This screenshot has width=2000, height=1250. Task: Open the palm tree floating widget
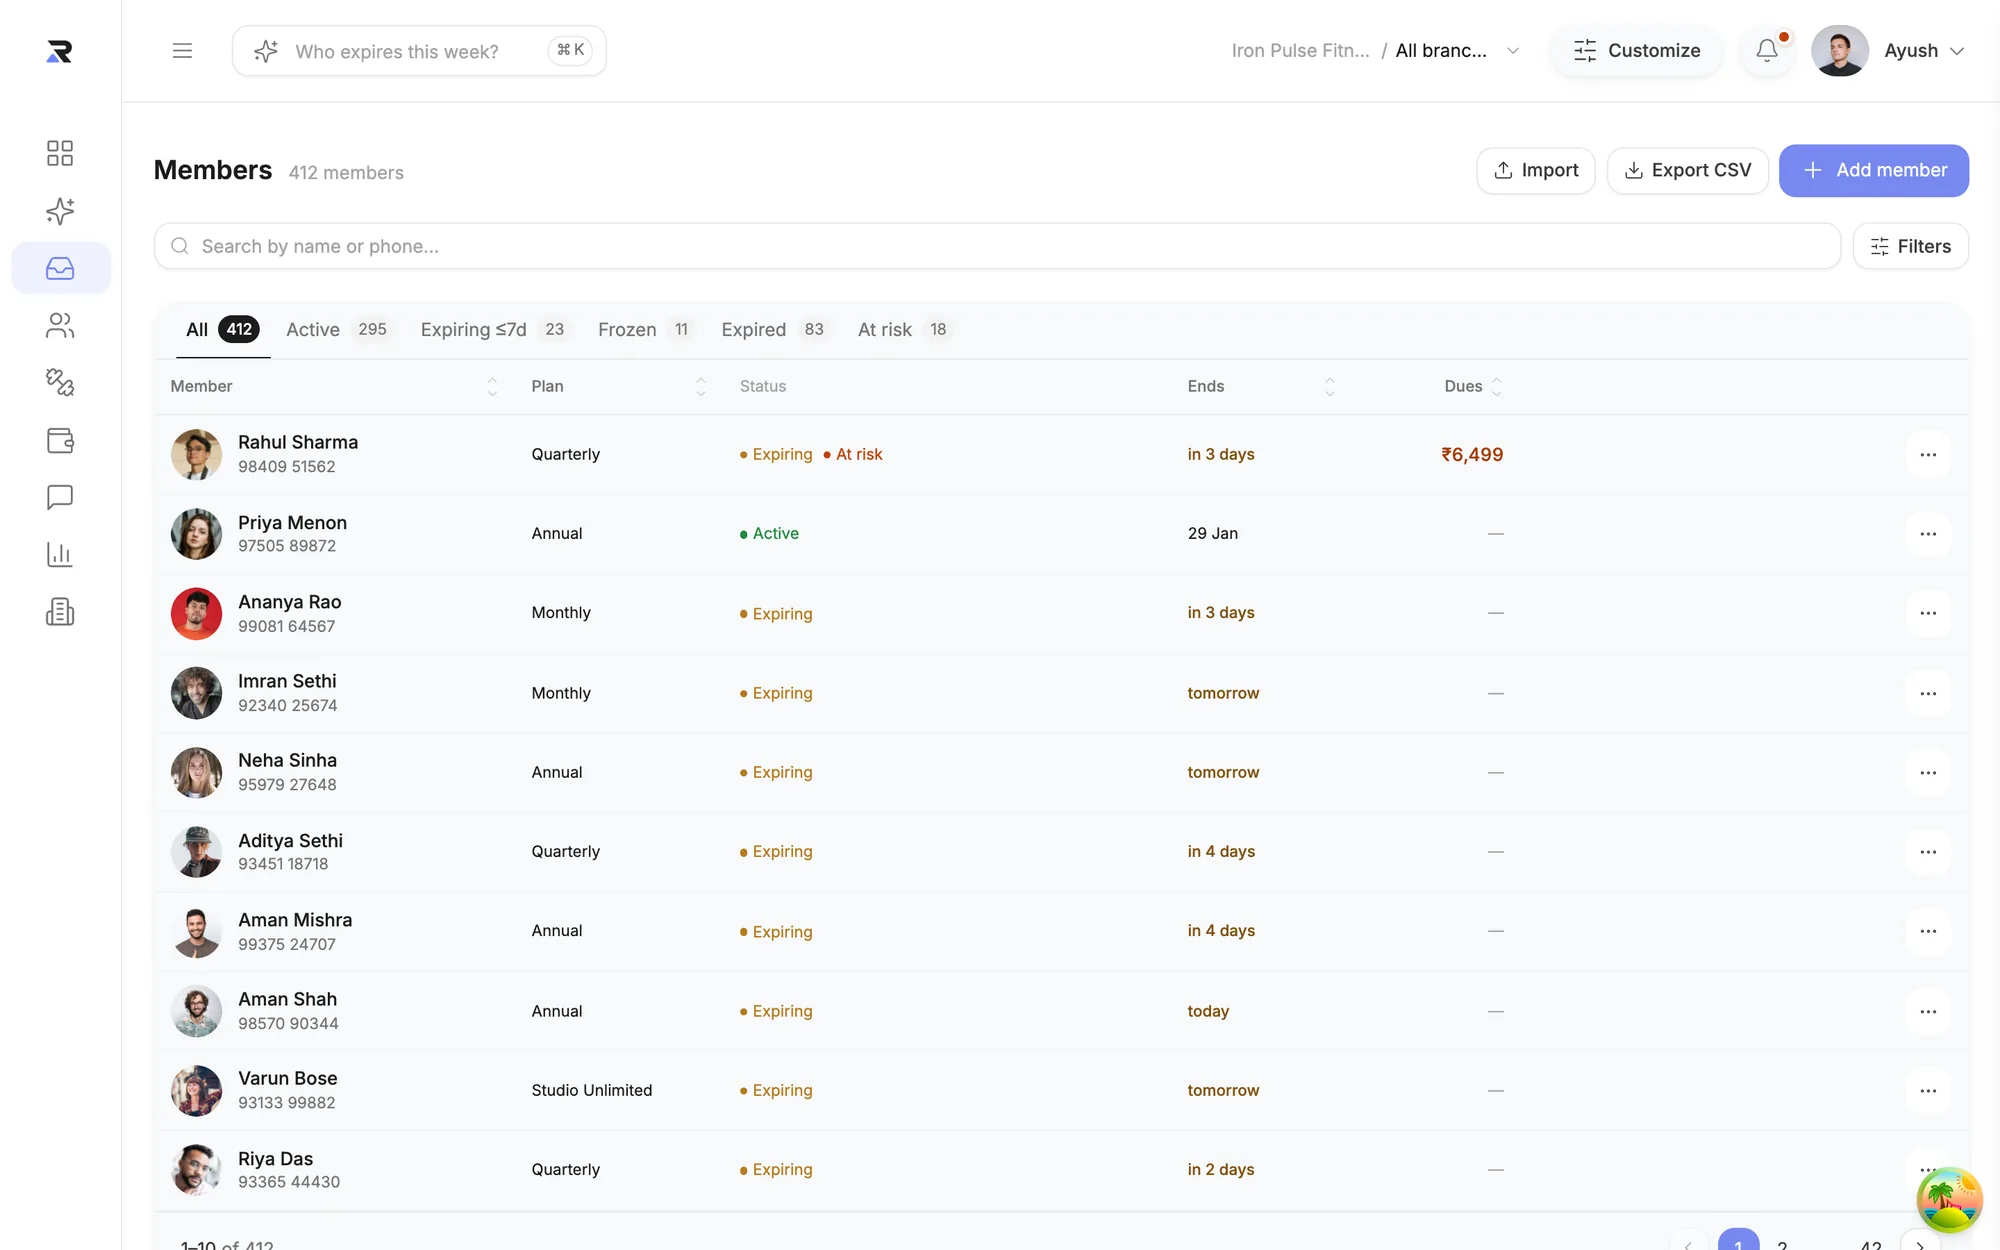click(x=1949, y=1199)
